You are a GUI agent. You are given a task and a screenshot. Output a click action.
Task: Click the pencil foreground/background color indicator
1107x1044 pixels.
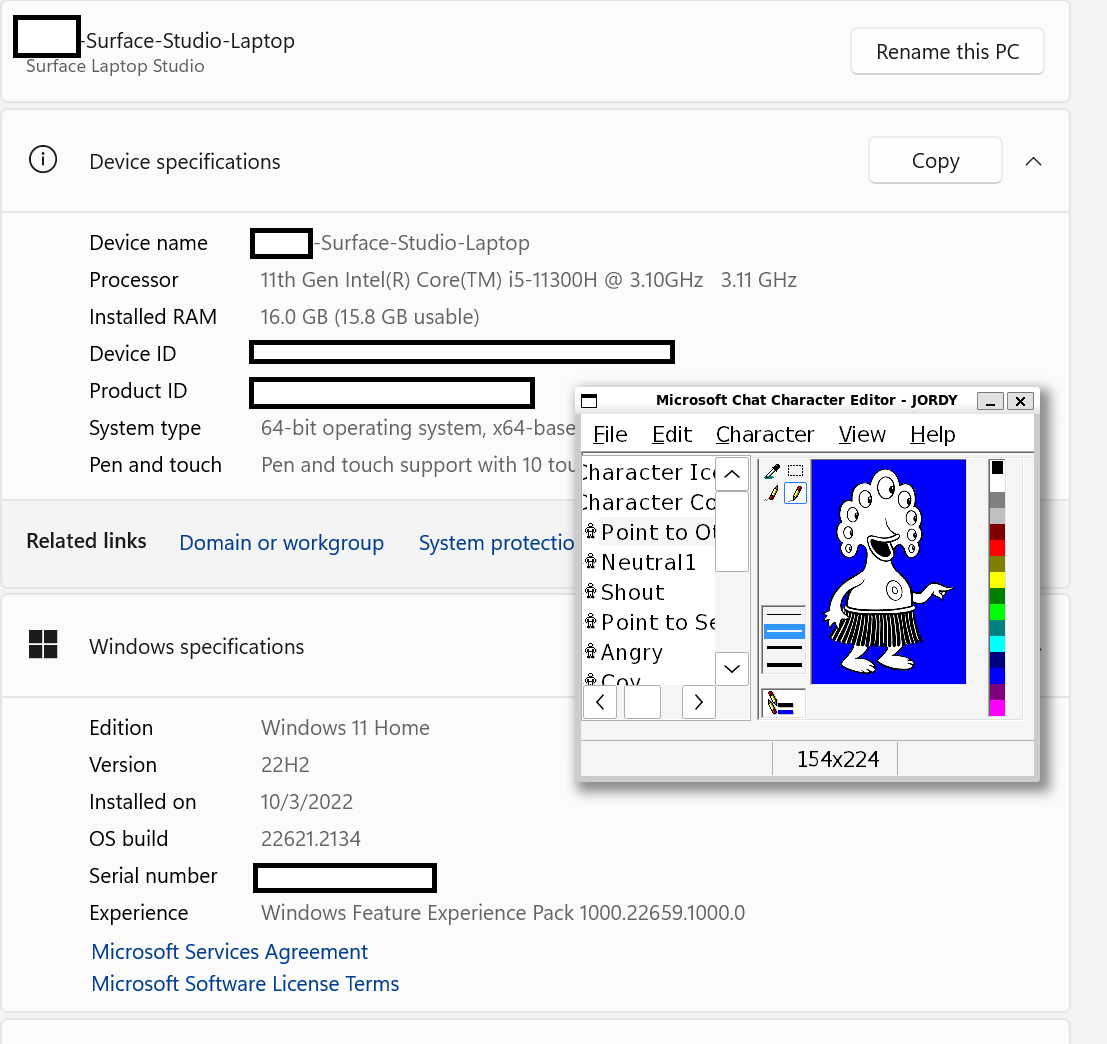782,704
